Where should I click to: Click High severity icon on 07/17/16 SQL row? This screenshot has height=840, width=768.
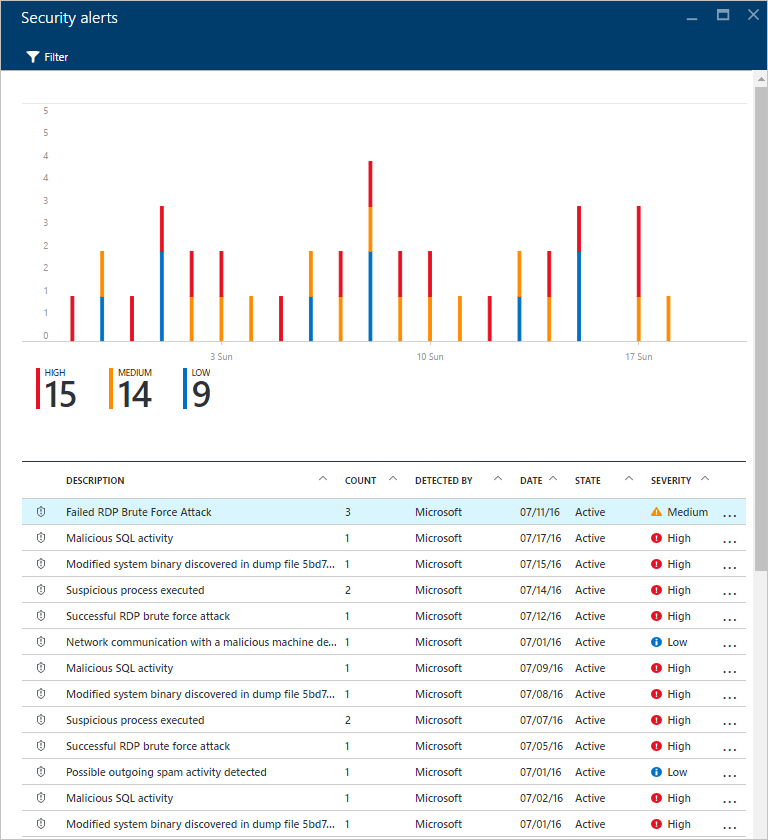click(656, 538)
